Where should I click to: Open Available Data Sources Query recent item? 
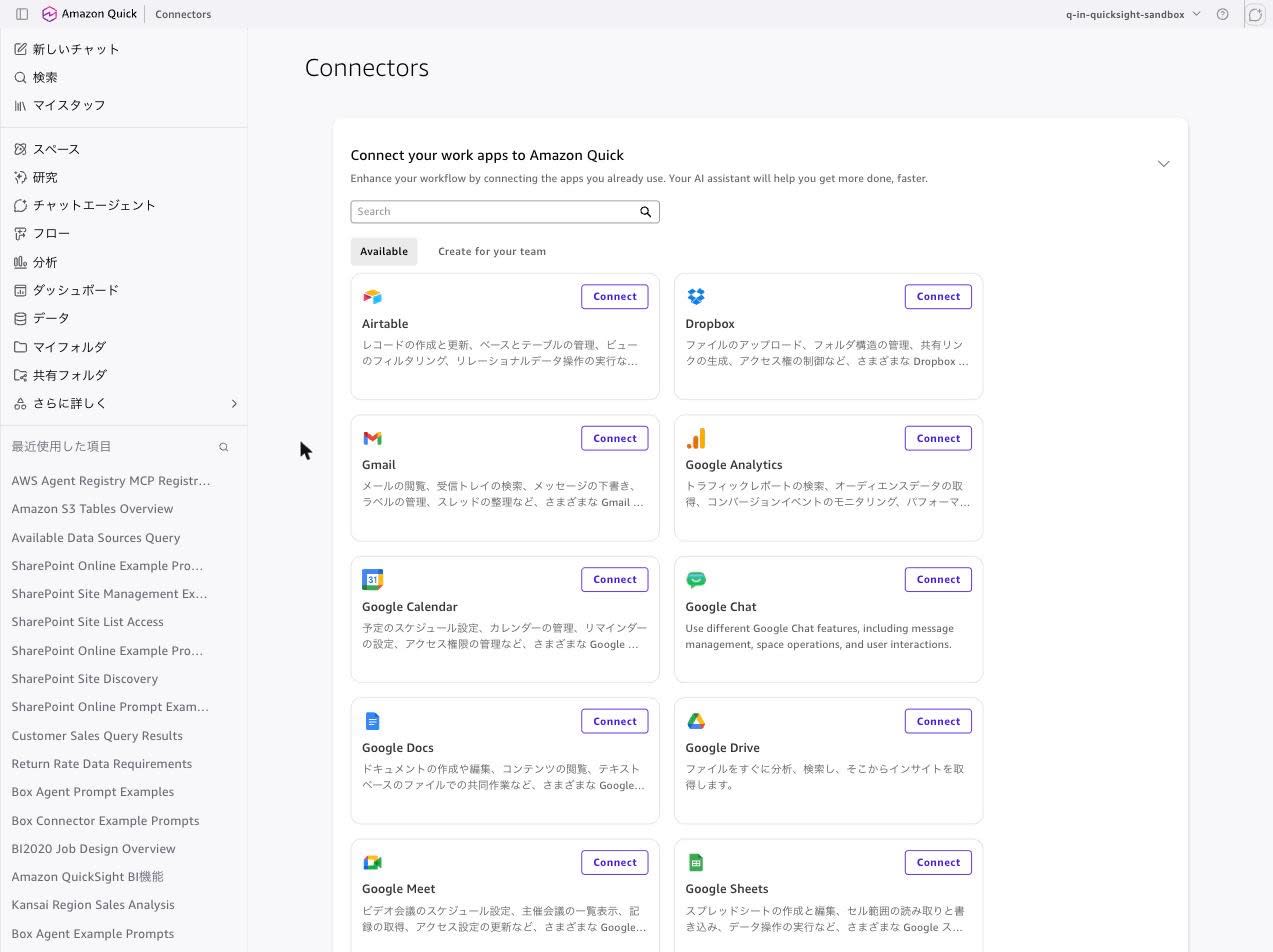point(96,538)
